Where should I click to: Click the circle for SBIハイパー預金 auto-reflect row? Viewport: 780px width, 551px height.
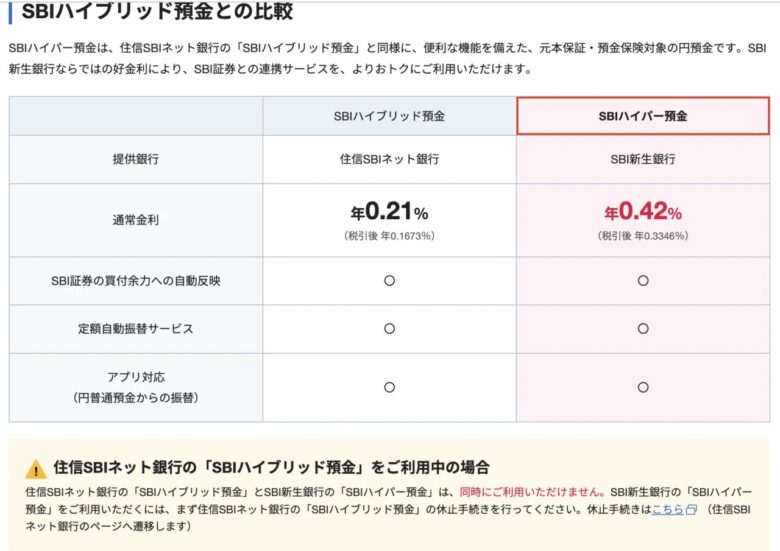click(643, 281)
